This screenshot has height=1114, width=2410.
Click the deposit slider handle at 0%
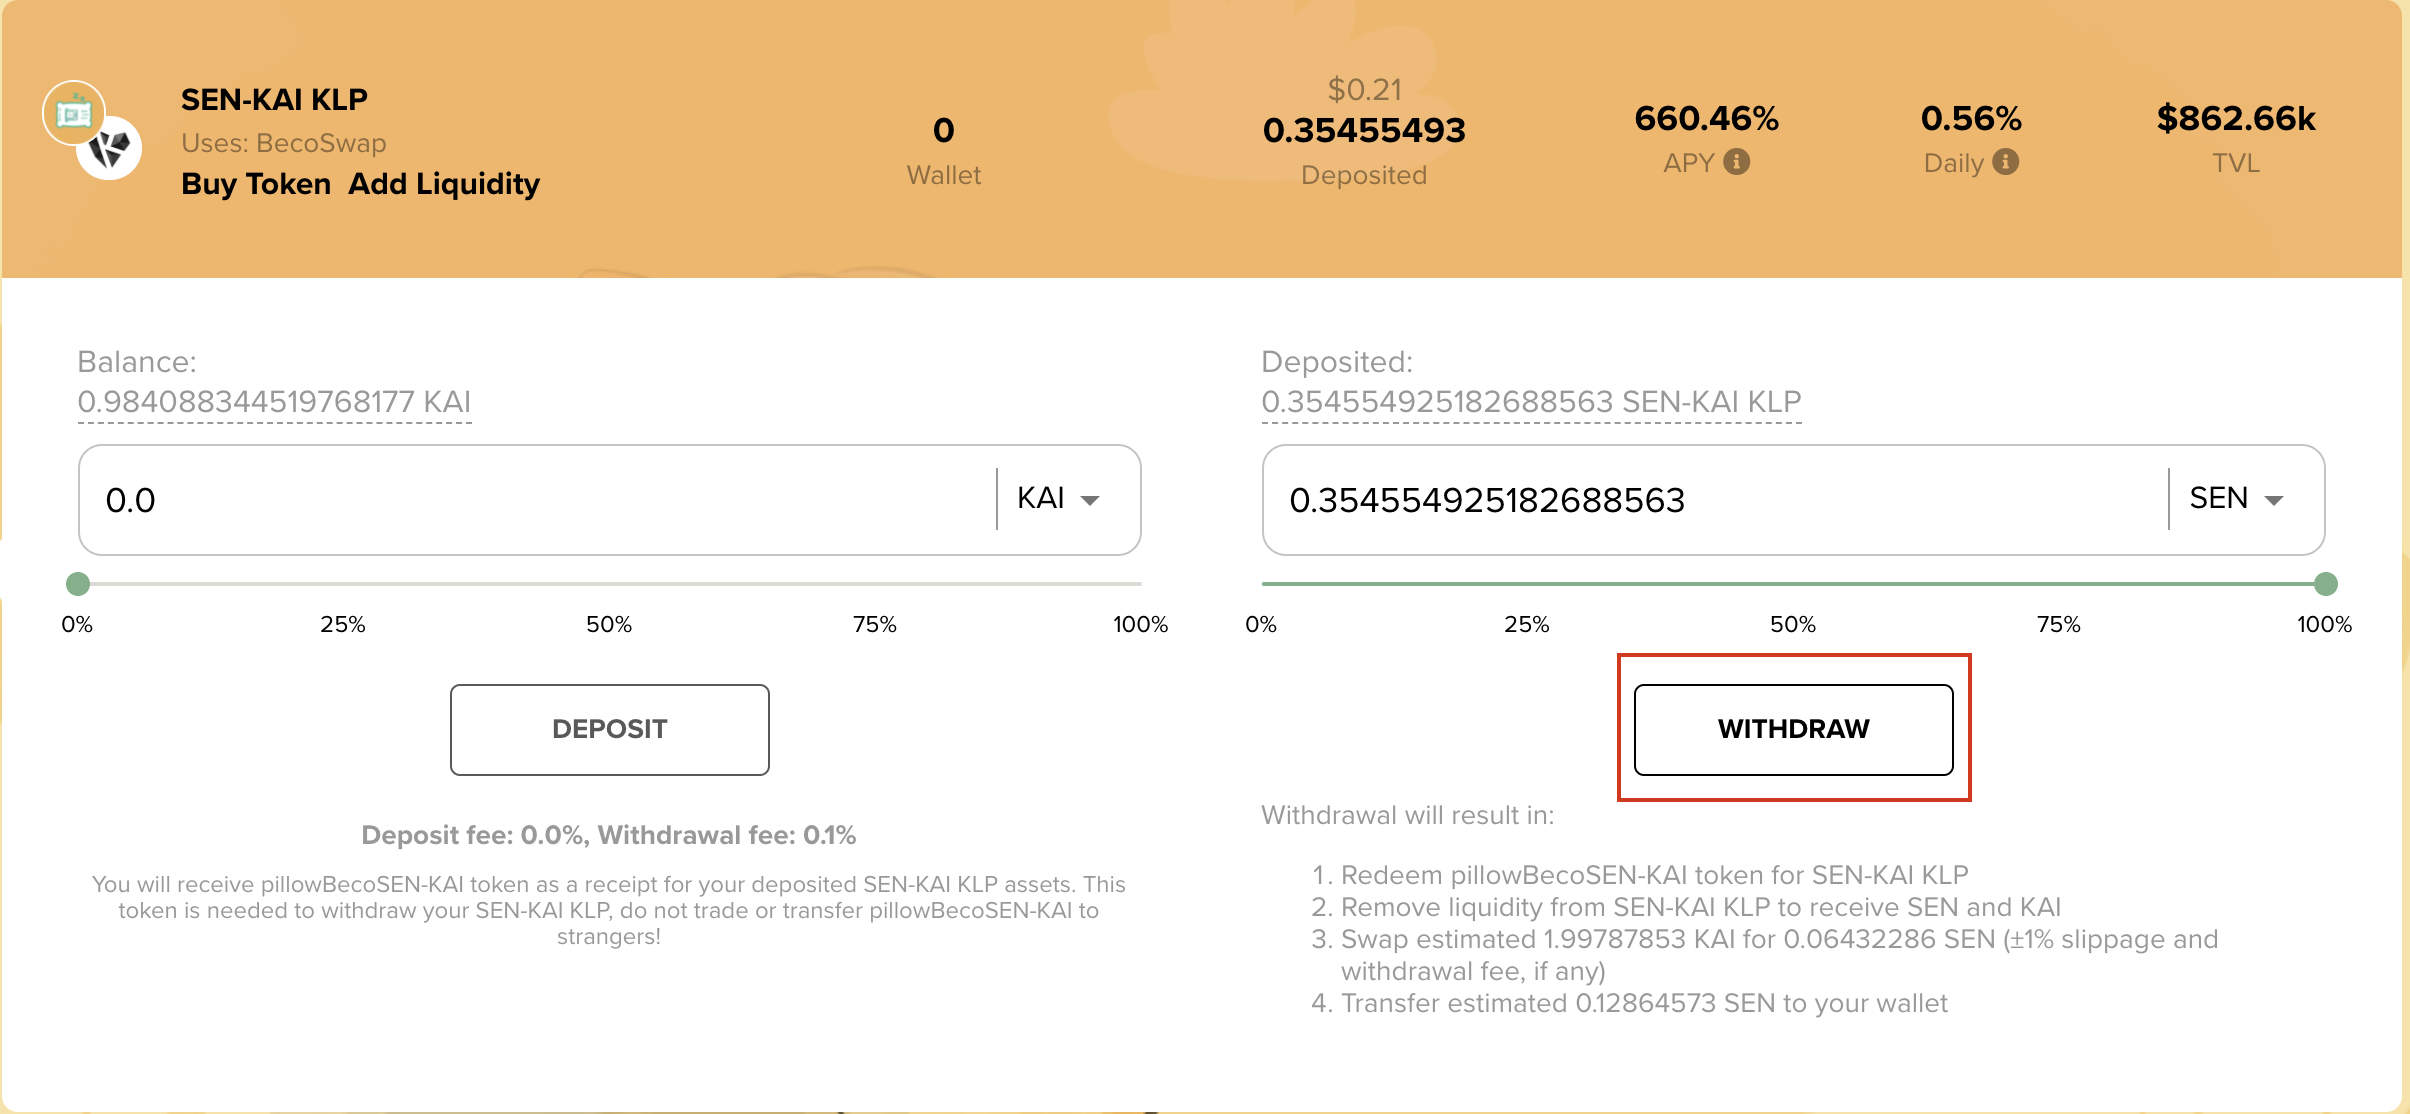78,584
